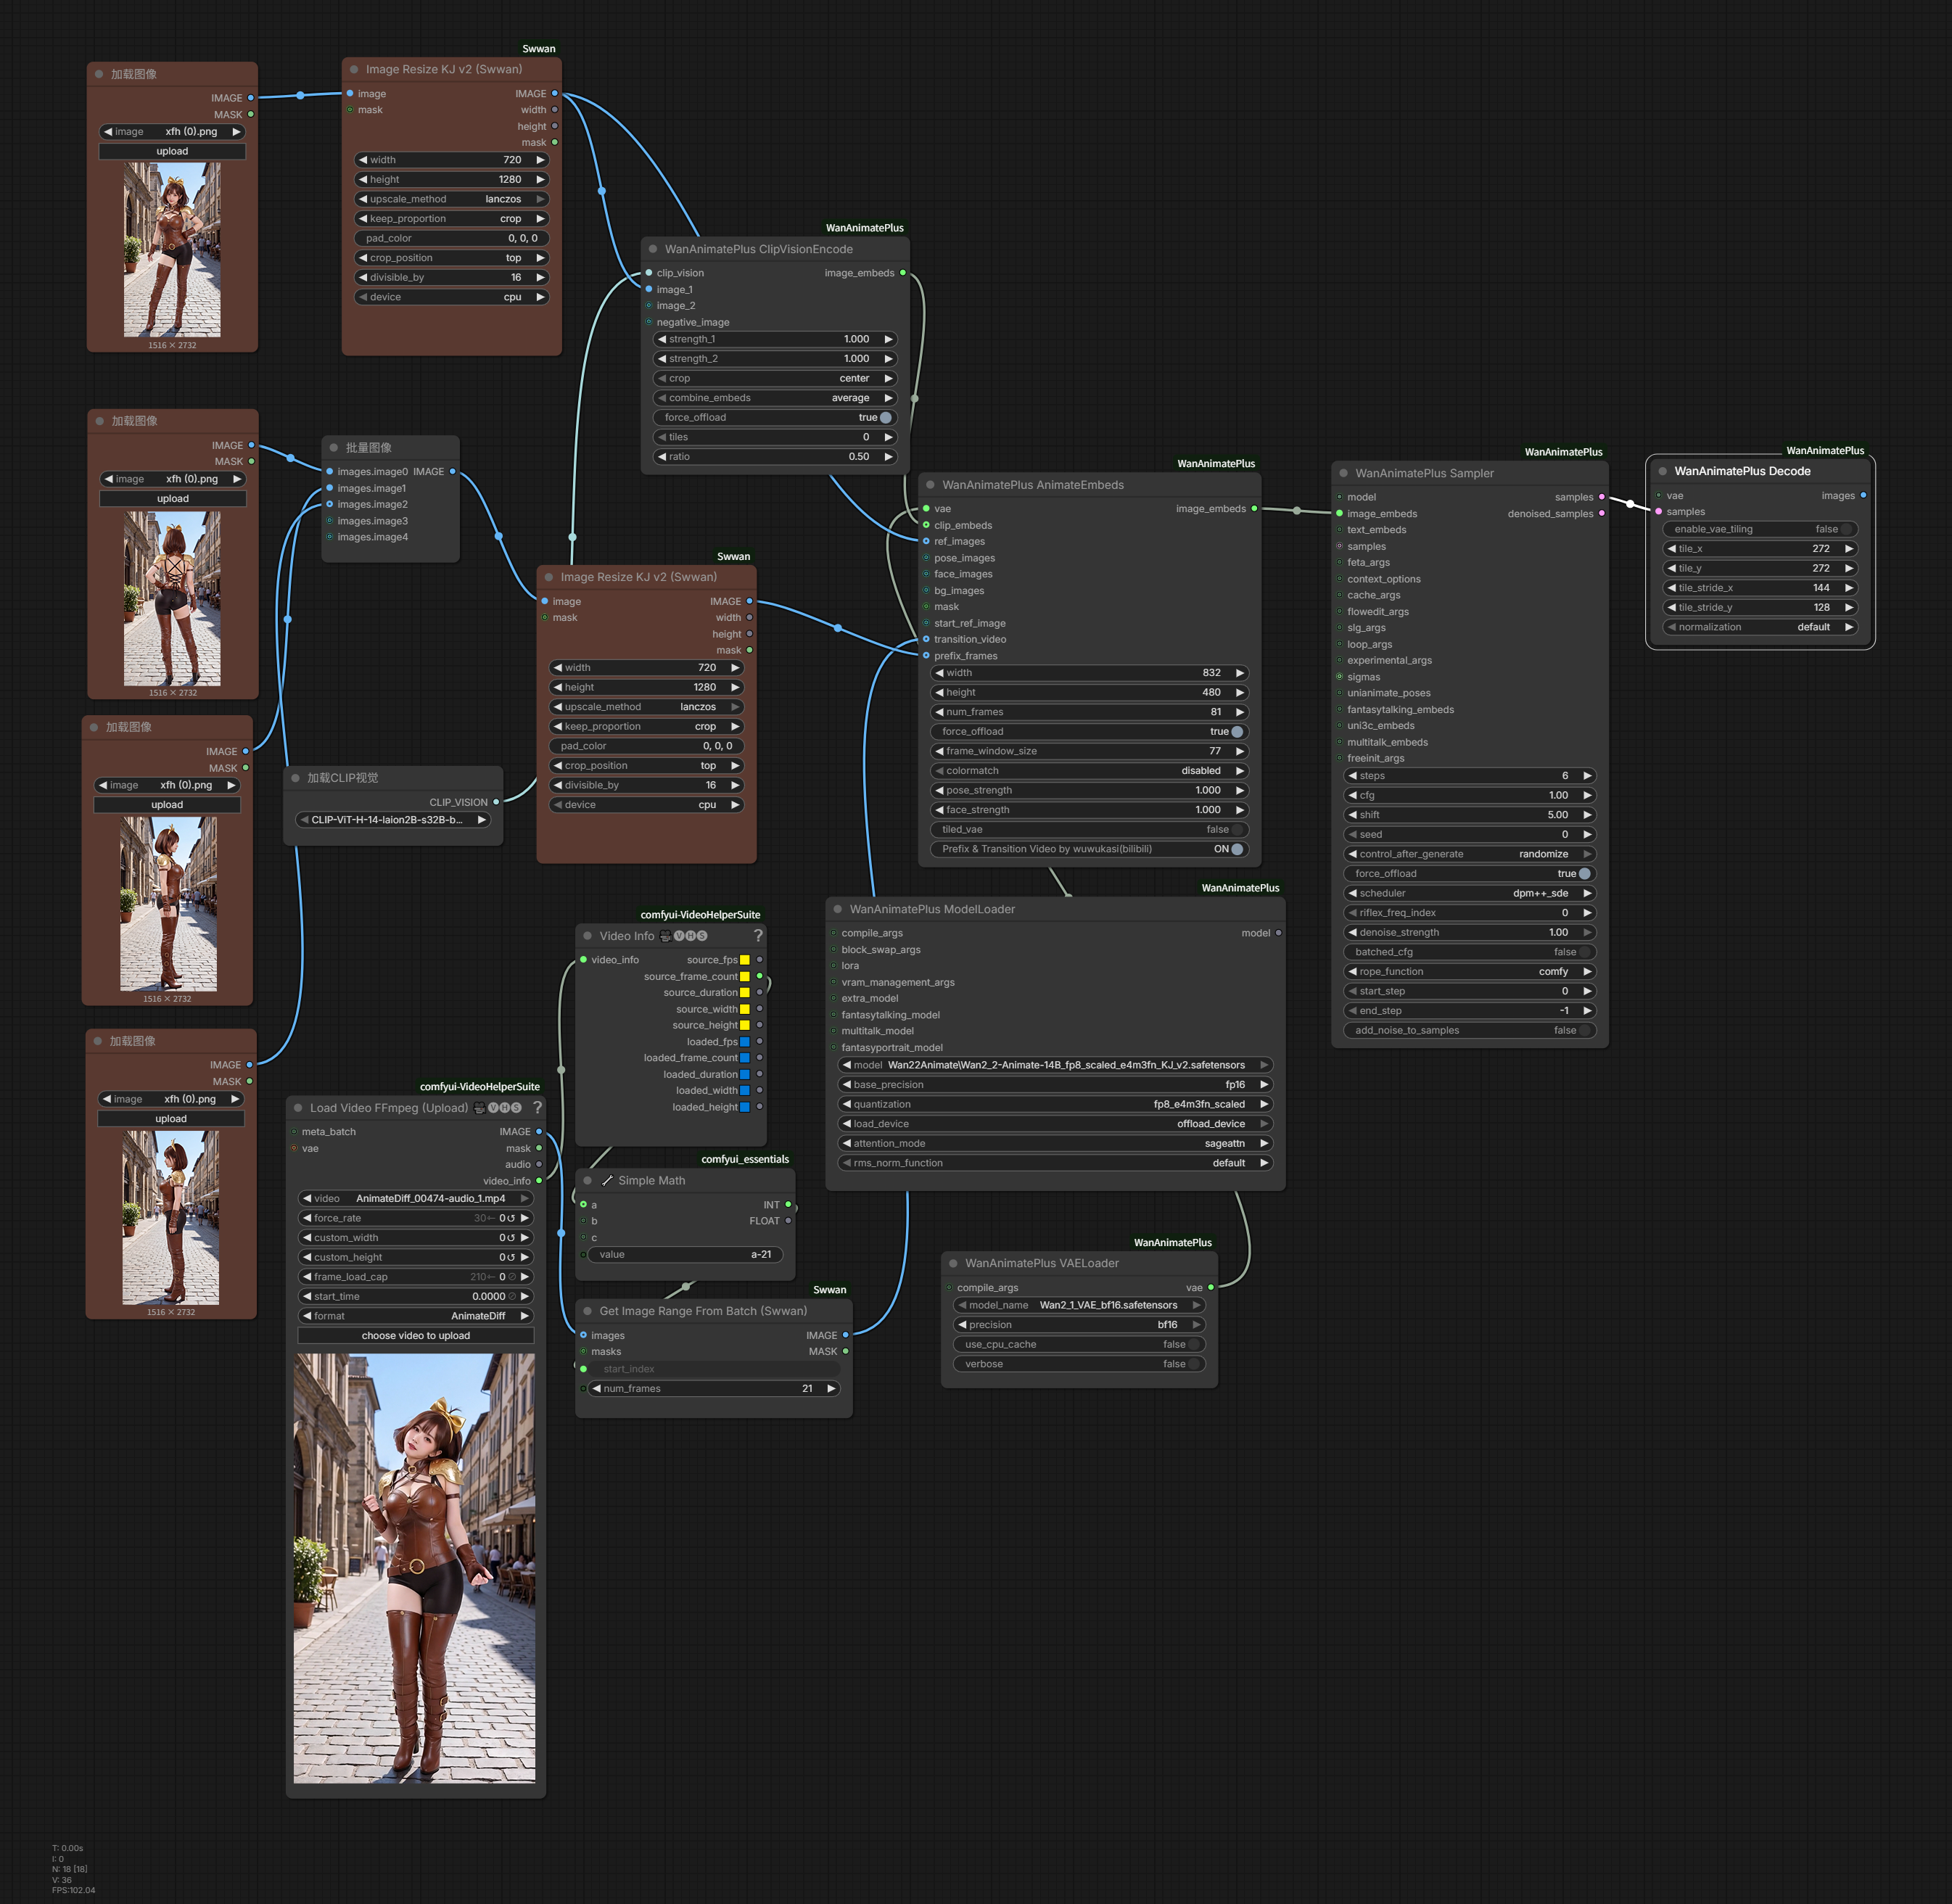This screenshot has height=1904, width=1952.
Task: Collapse the WanAnimatePlus VAELoader node via its title dot
Action: coord(953,1263)
